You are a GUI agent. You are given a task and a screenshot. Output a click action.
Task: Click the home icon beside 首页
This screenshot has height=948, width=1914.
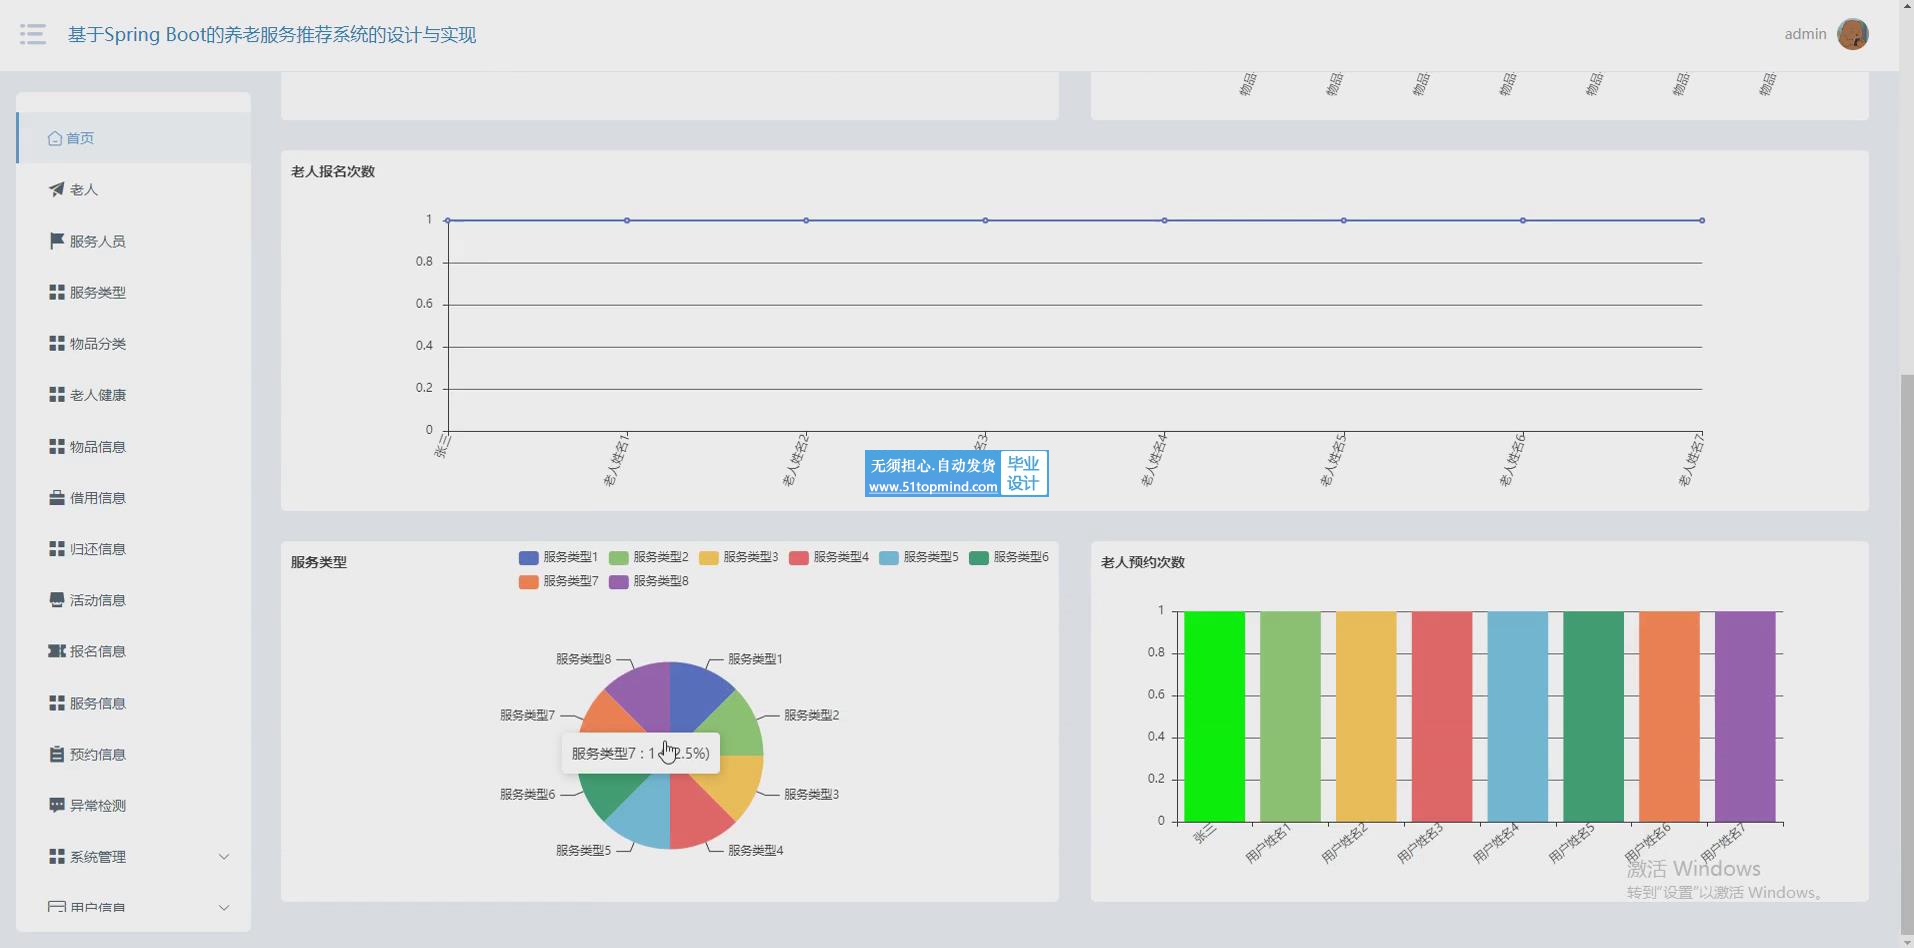55,138
